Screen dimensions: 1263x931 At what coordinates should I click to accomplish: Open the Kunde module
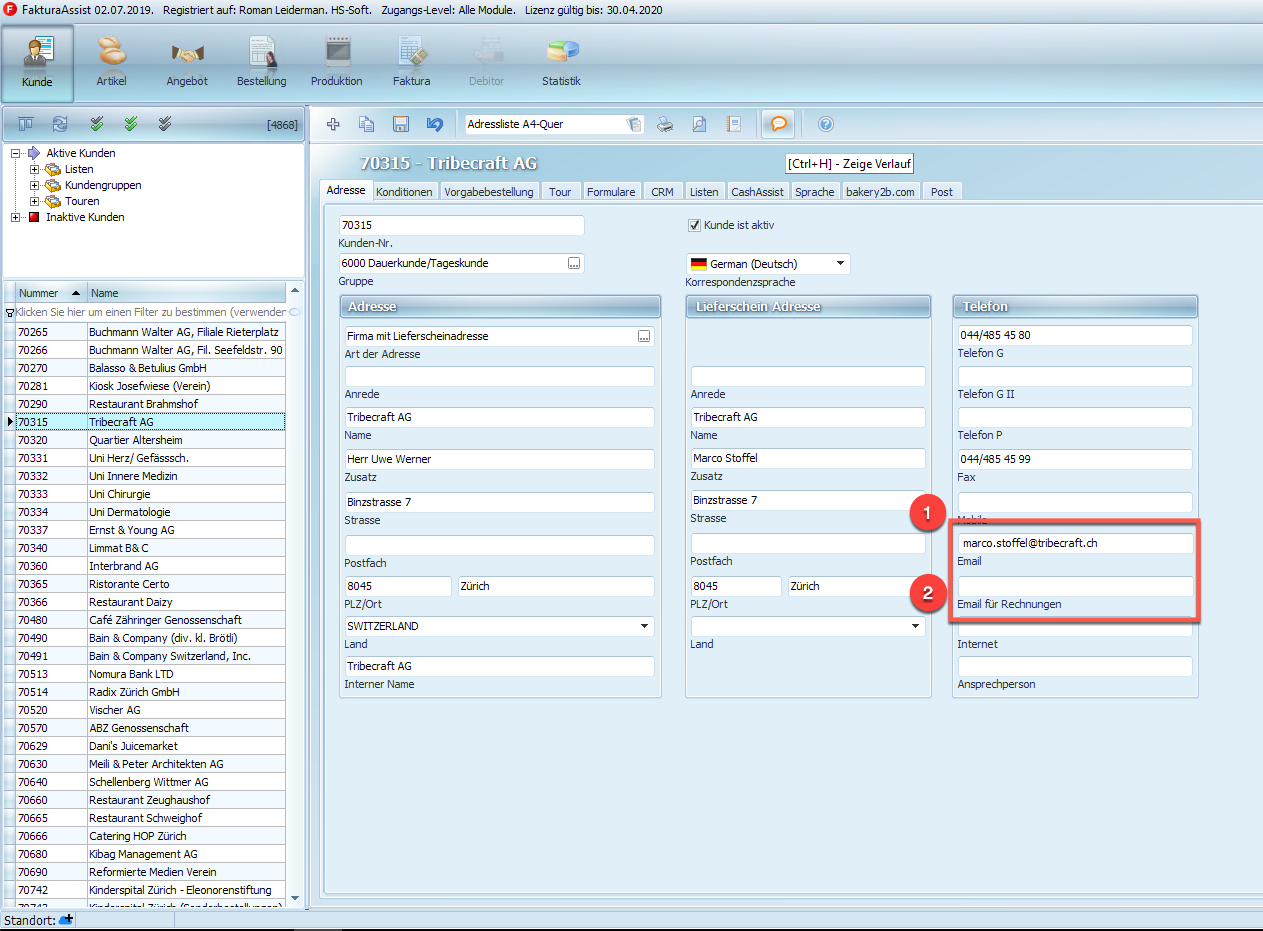(38, 63)
